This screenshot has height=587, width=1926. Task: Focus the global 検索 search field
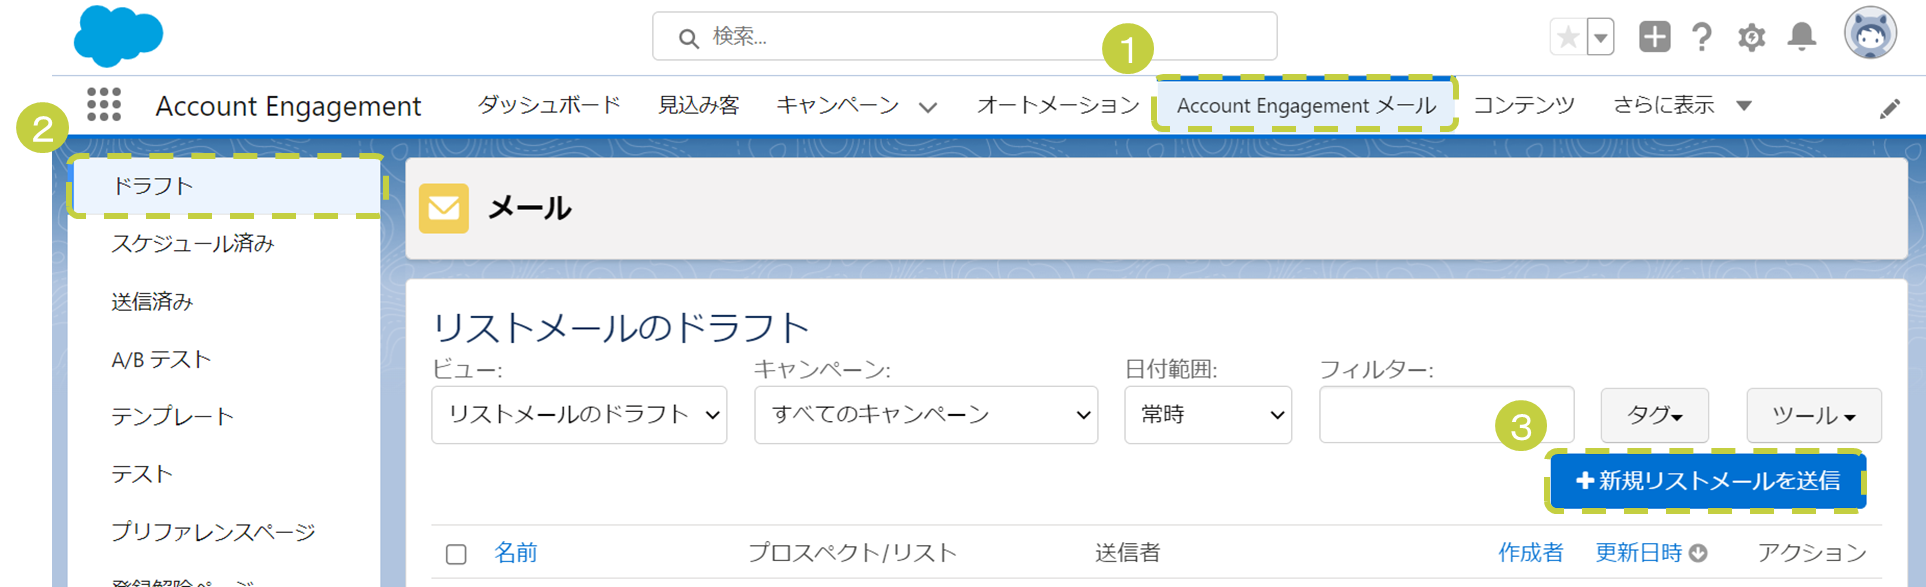(x=964, y=37)
